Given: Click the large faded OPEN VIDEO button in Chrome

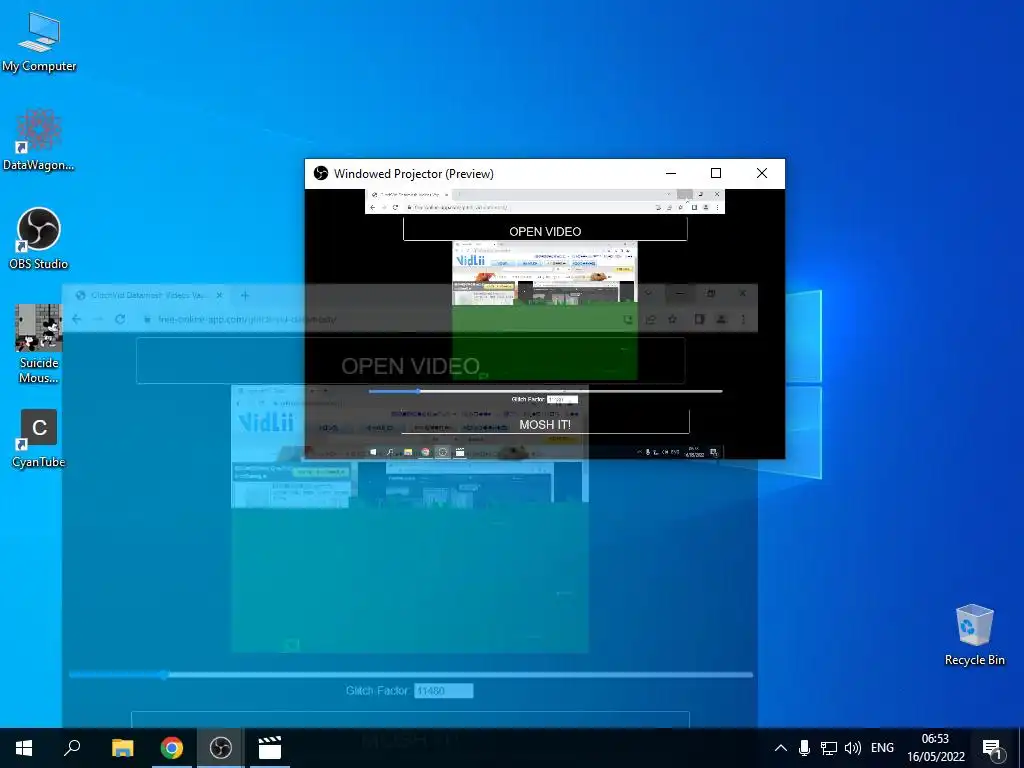Looking at the screenshot, I should [x=411, y=360].
